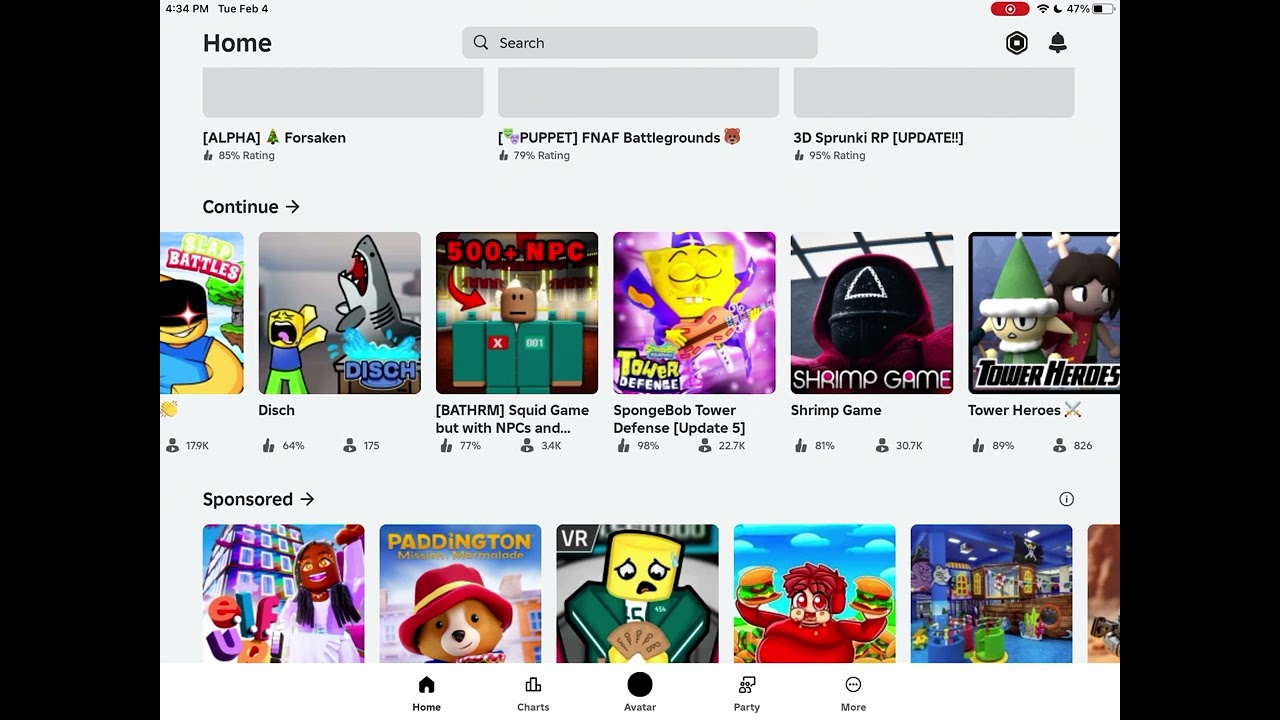Open notifications bell icon
The width and height of the screenshot is (1280, 720).
(x=1057, y=43)
